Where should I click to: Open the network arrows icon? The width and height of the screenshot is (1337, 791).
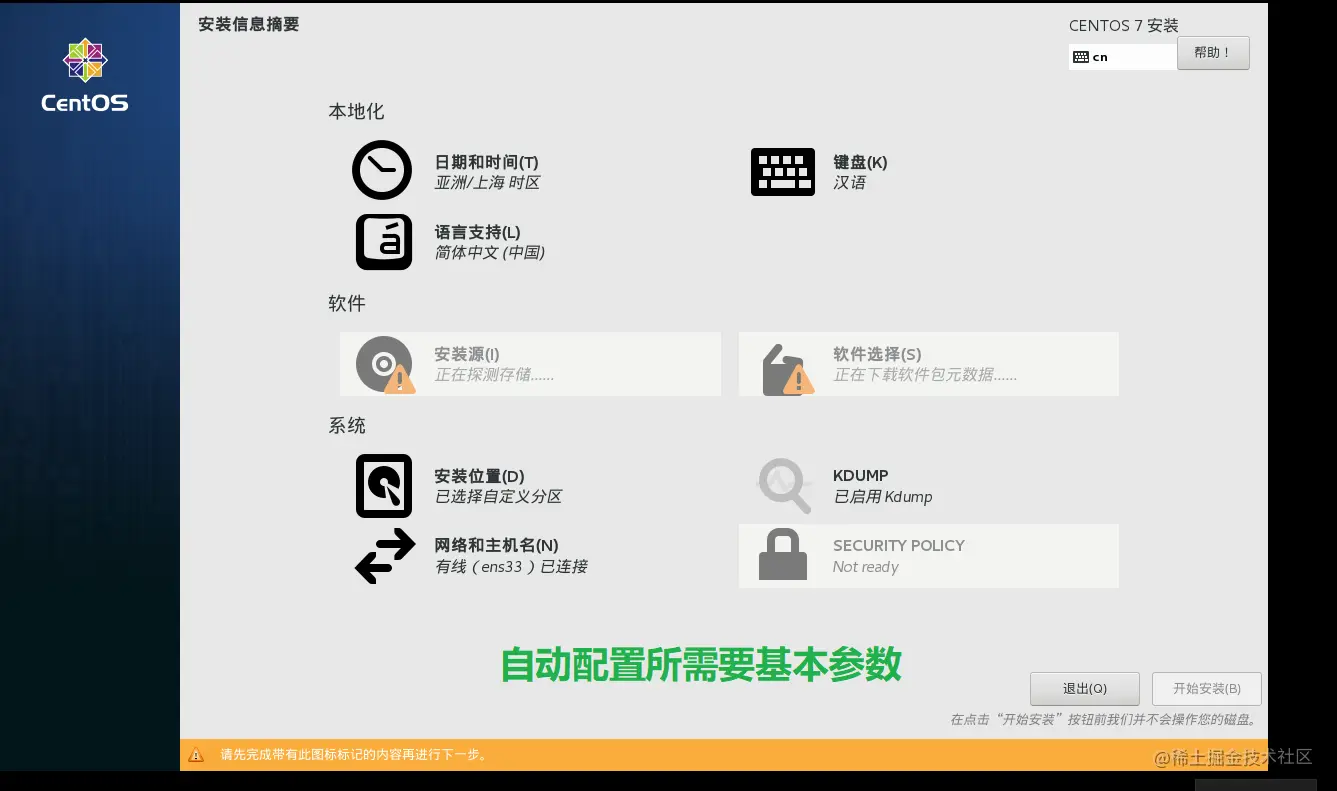385,556
